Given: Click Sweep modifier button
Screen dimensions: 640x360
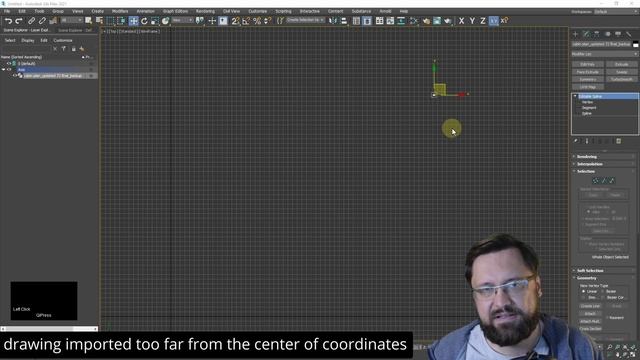Looking at the screenshot, I should pyautogui.click(x=622, y=72).
